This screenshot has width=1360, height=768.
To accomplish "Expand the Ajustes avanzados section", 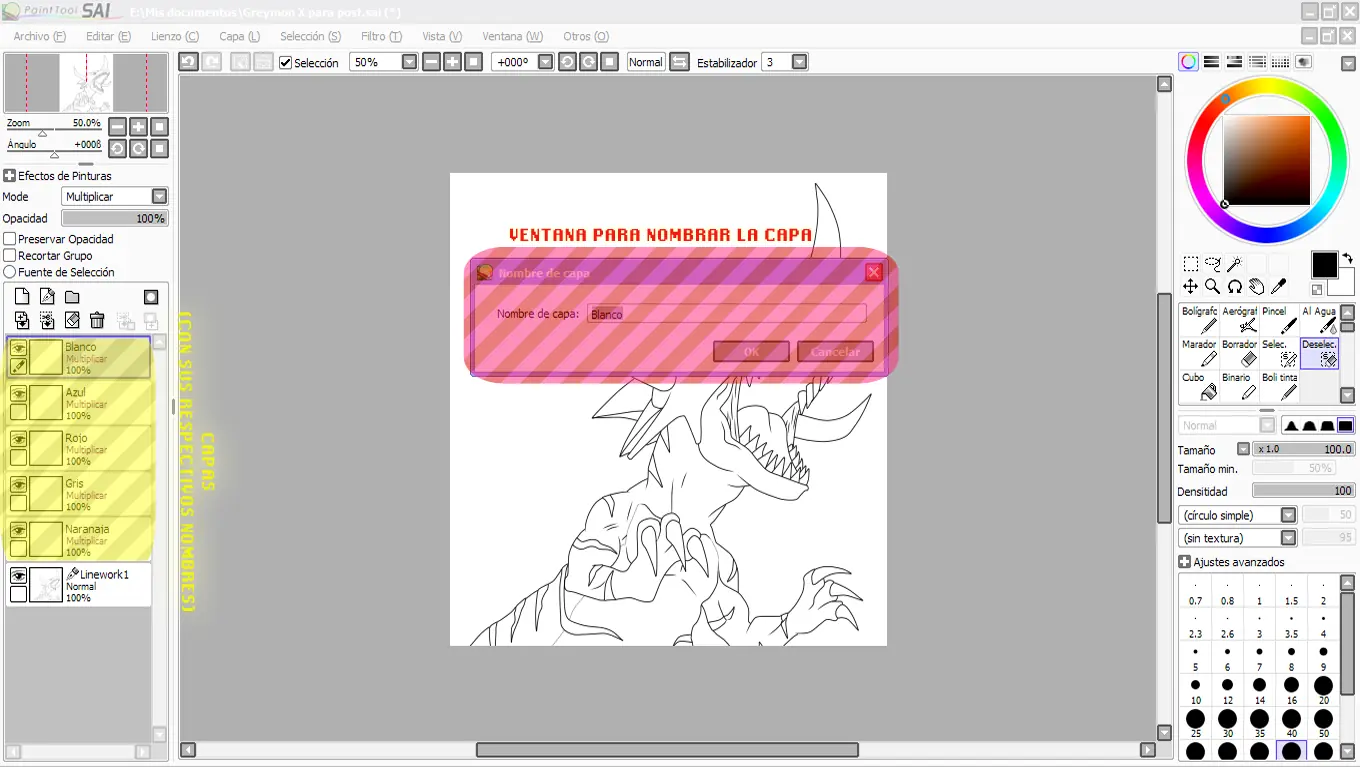I will pyautogui.click(x=1184, y=562).
